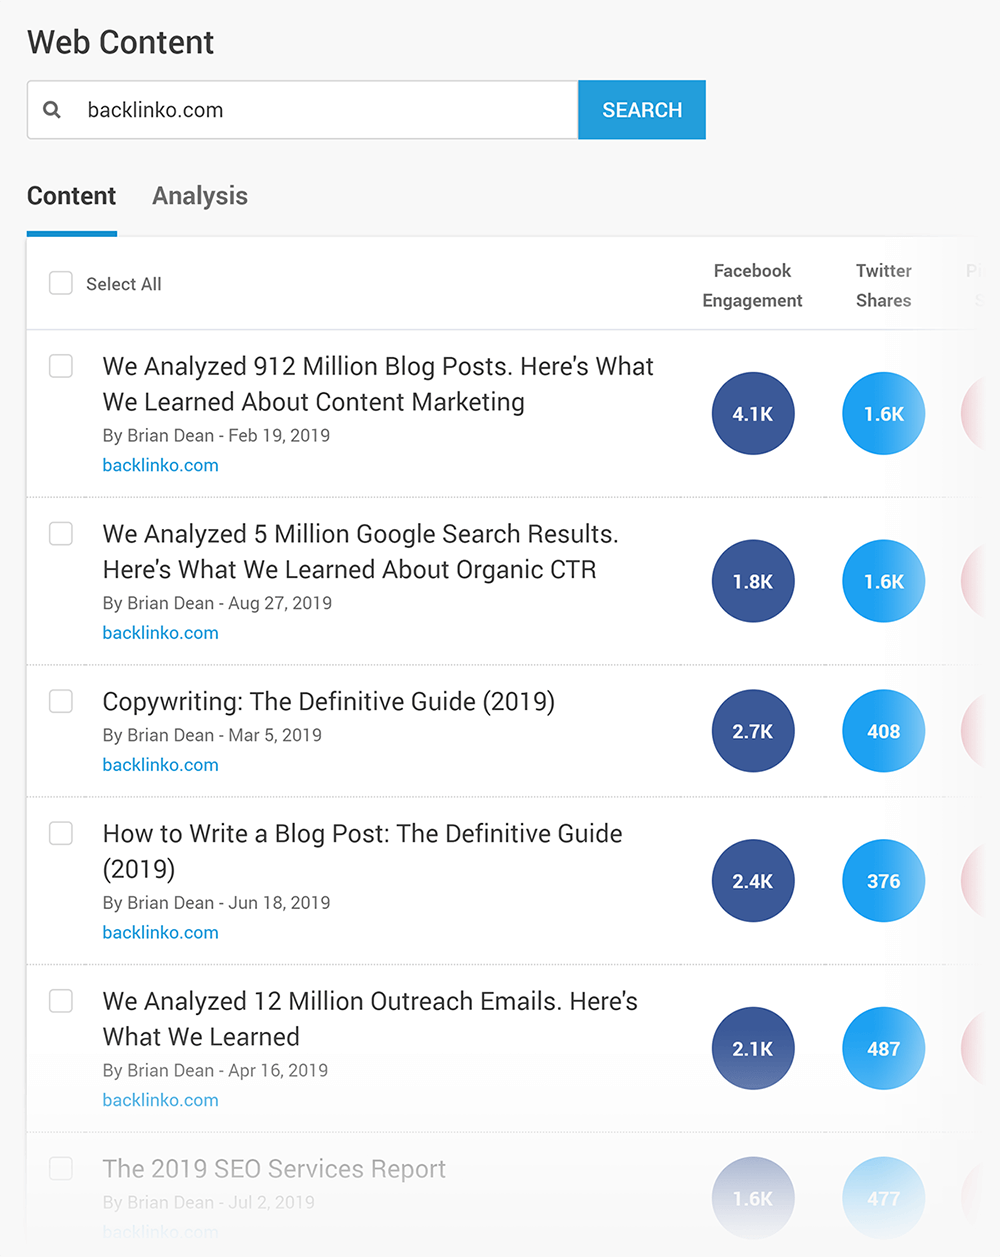
Task: Check the 912 Million Blog Posts row
Action: pyautogui.click(x=61, y=366)
